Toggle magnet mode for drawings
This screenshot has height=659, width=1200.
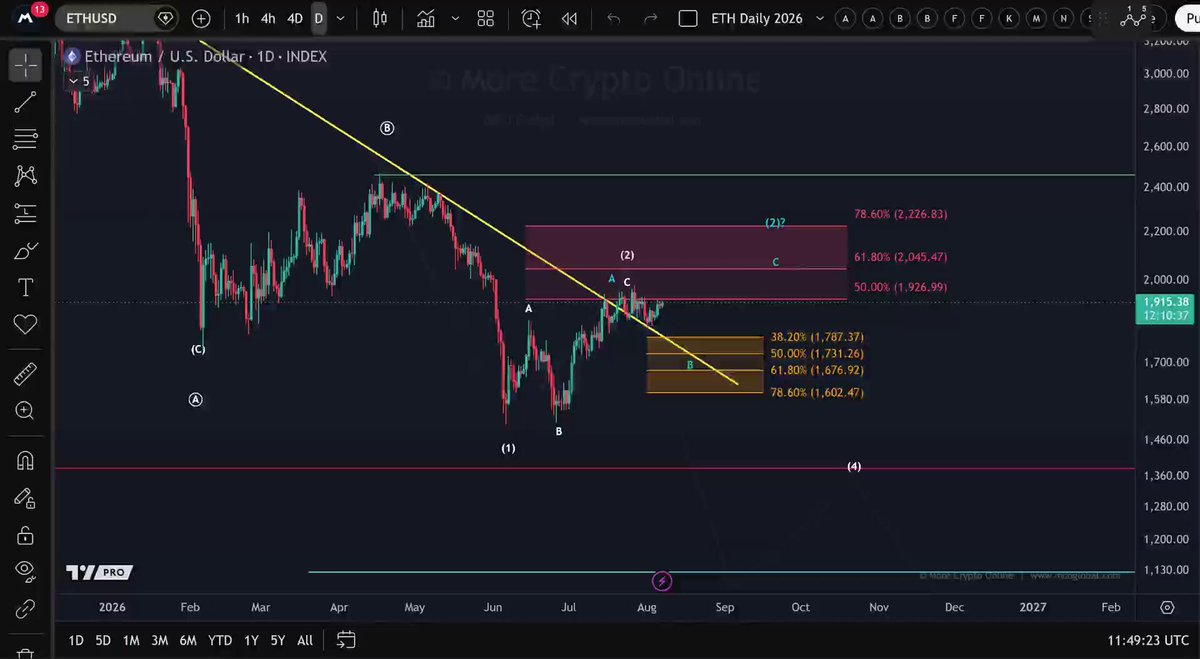coord(25,461)
